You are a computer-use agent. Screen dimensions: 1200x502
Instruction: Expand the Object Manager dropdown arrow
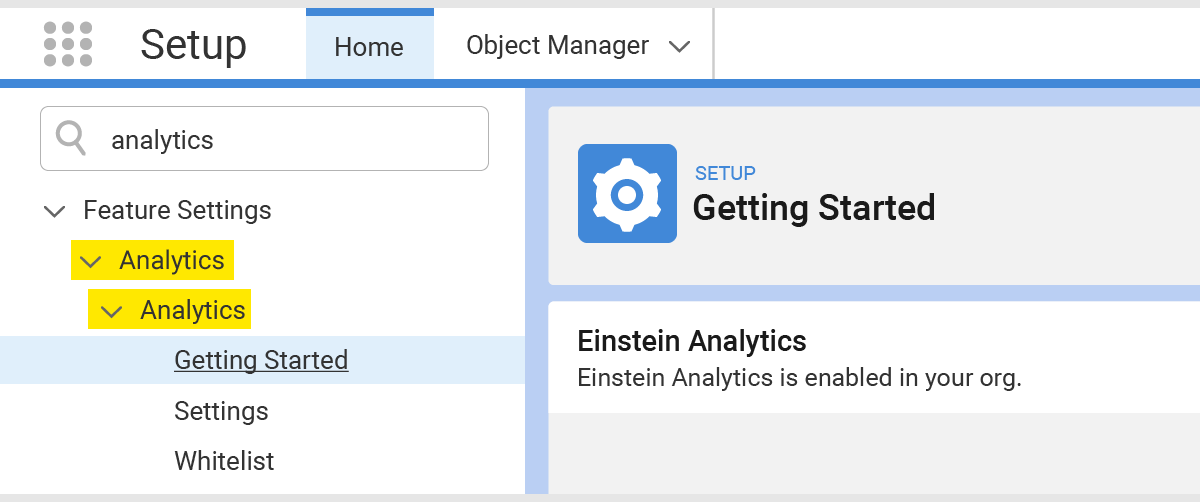[679, 47]
